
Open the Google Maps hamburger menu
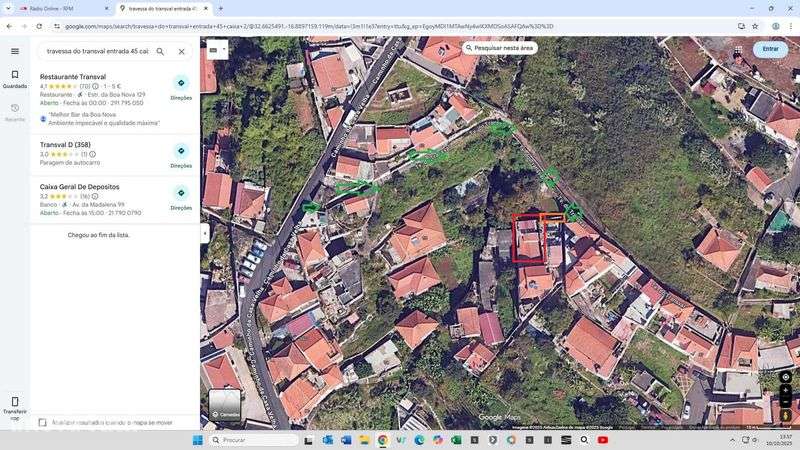pos(15,51)
